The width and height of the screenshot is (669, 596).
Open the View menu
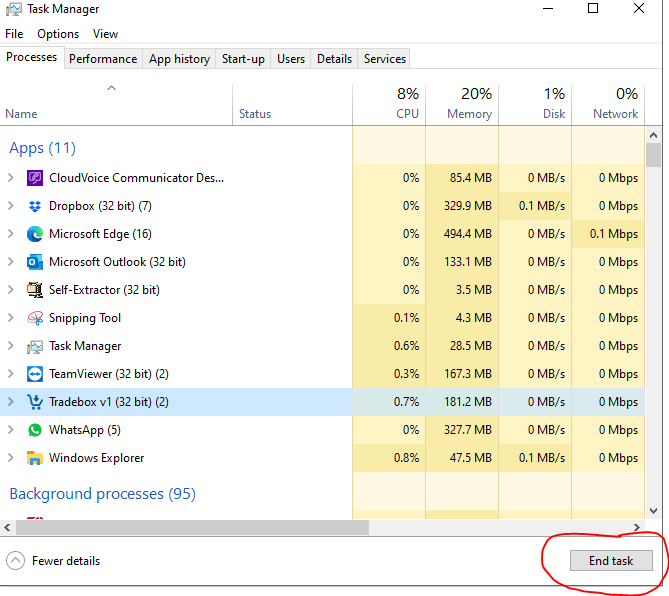tap(105, 34)
